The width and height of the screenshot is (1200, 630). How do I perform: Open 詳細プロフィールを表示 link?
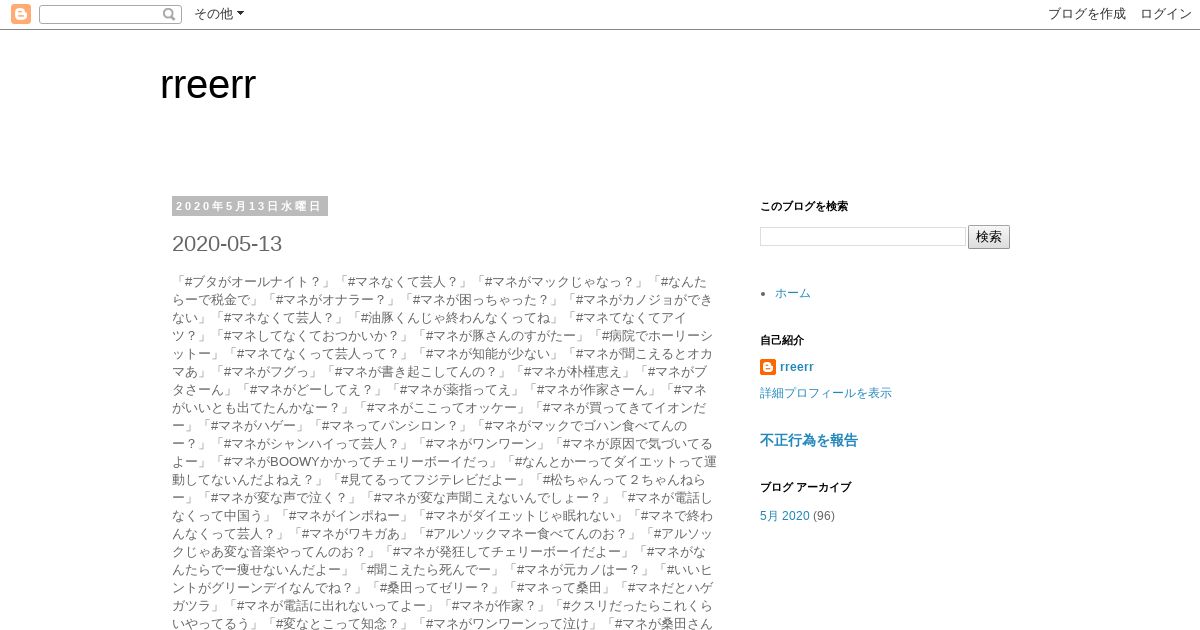click(x=826, y=393)
